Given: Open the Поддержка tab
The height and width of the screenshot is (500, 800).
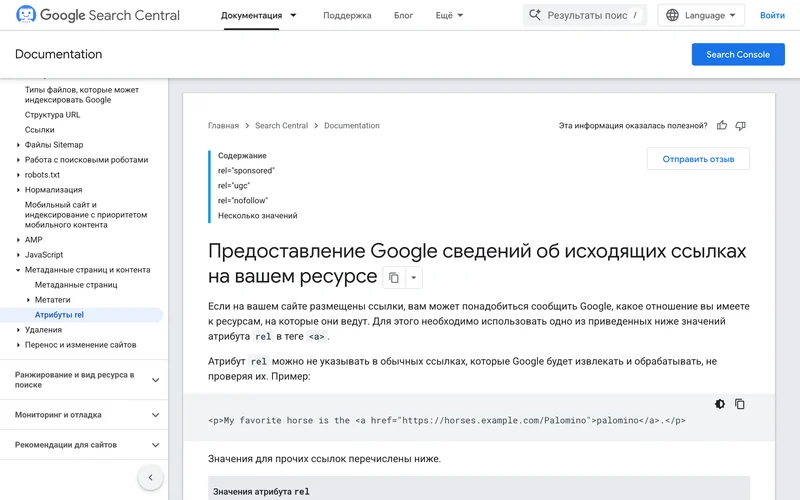Looking at the screenshot, I should (x=347, y=15).
